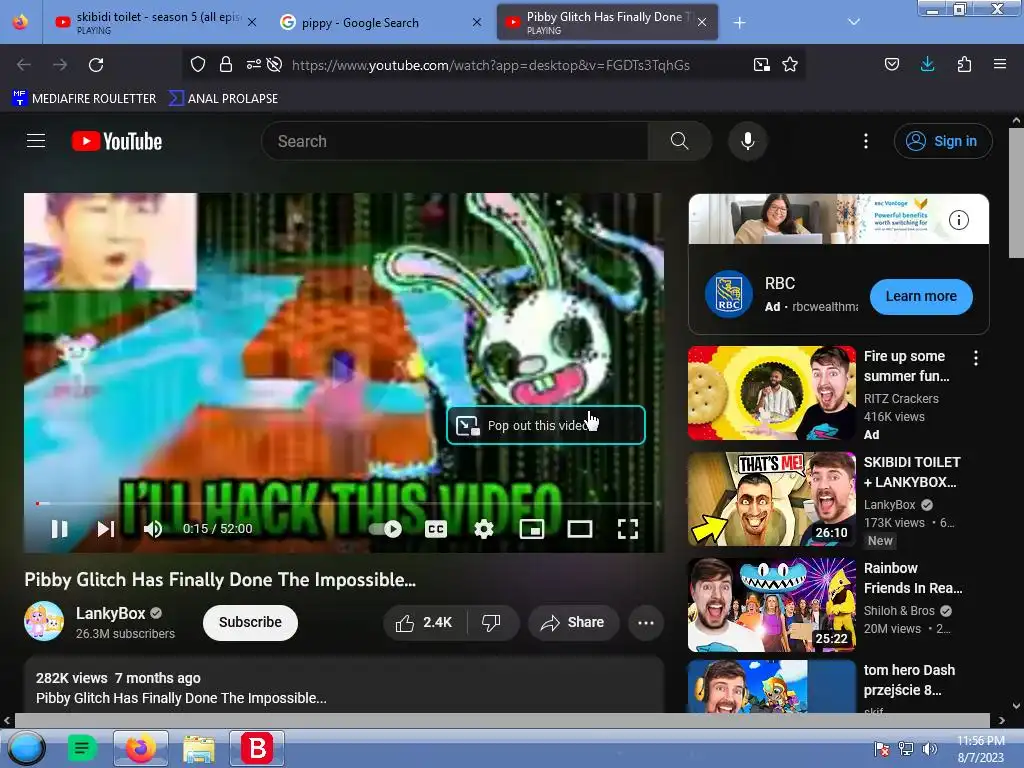Open Rainbow Friends In Real video thumbnail
The width and height of the screenshot is (1024, 768).
click(772, 605)
